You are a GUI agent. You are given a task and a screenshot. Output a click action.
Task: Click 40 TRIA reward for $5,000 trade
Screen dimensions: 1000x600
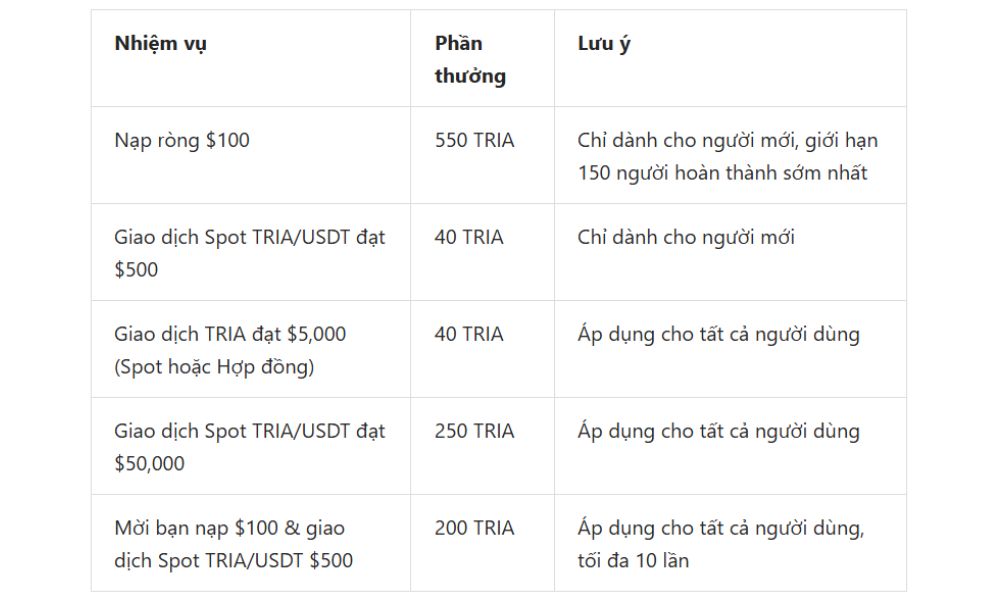[469, 334]
